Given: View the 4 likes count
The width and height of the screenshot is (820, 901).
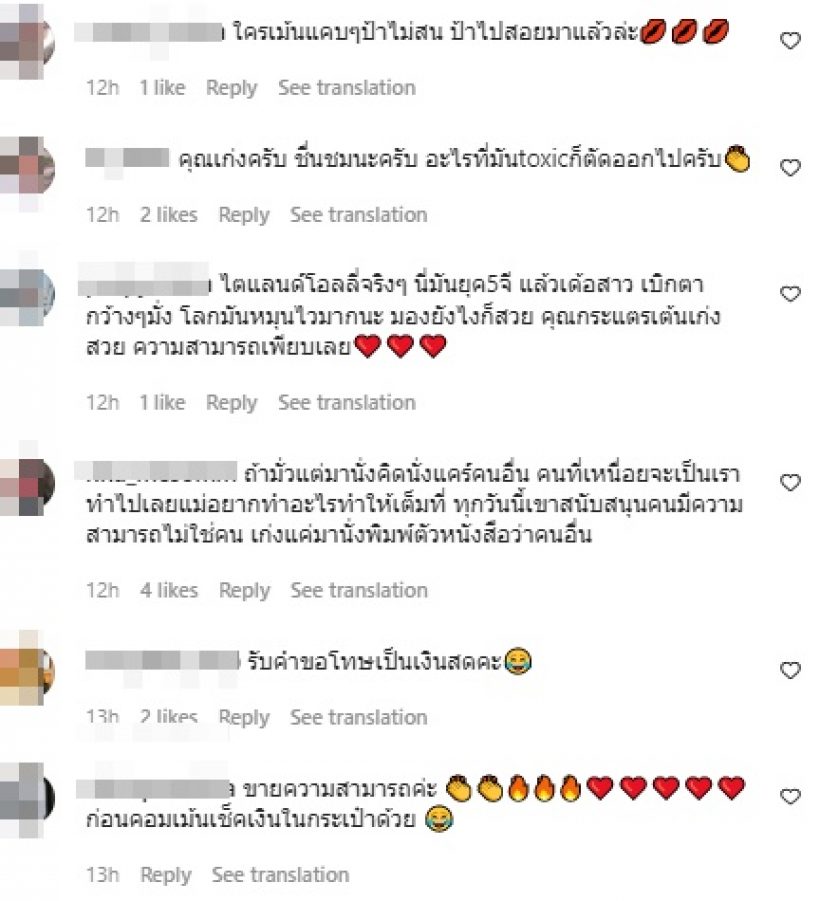Looking at the screenshot, I should 169,591.
